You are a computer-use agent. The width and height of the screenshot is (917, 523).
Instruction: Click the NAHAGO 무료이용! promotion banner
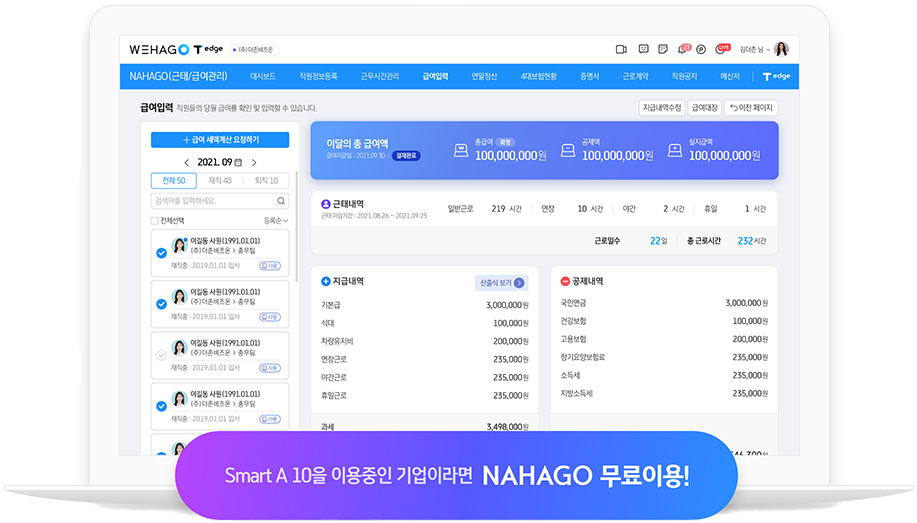point(456,476)
